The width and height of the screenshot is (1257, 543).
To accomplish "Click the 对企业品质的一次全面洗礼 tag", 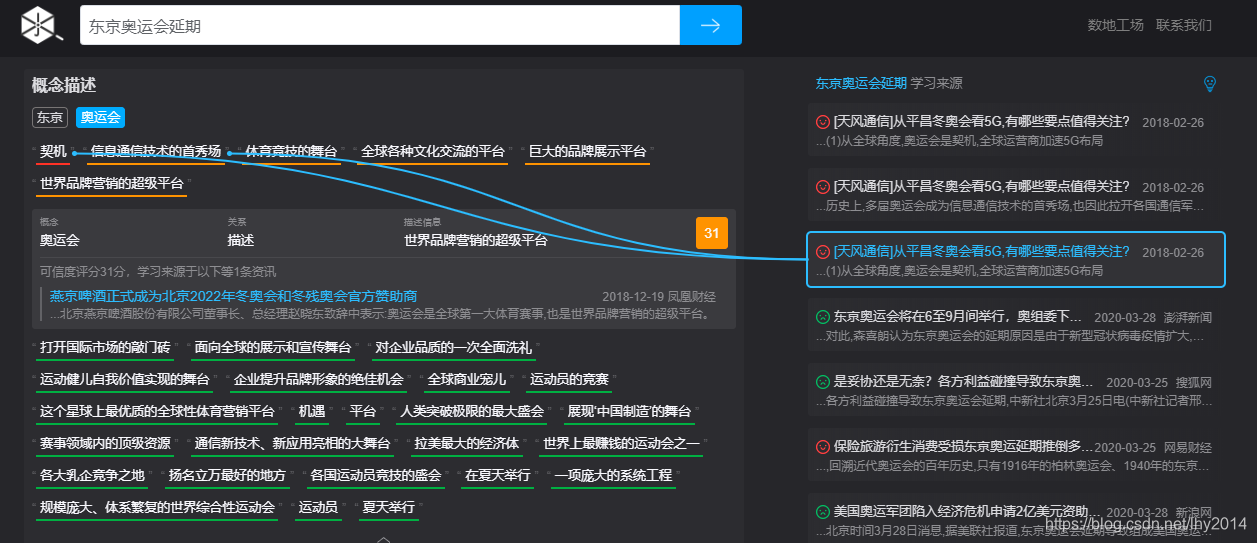I will click(453, 348).
